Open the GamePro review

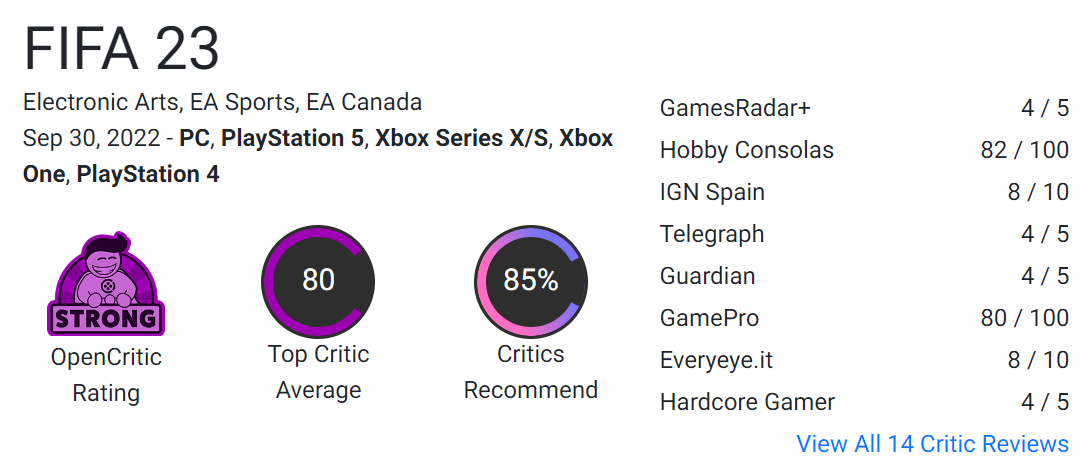point(709,318)
